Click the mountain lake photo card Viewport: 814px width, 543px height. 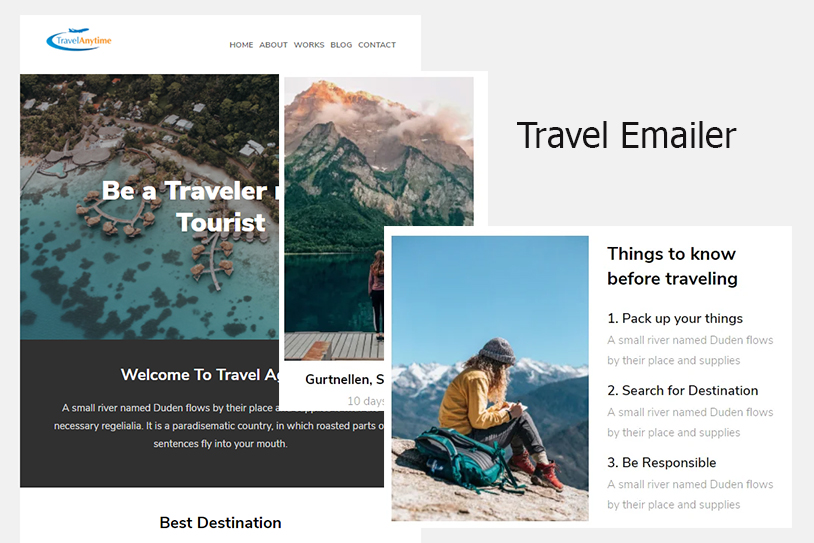point(379,218)
